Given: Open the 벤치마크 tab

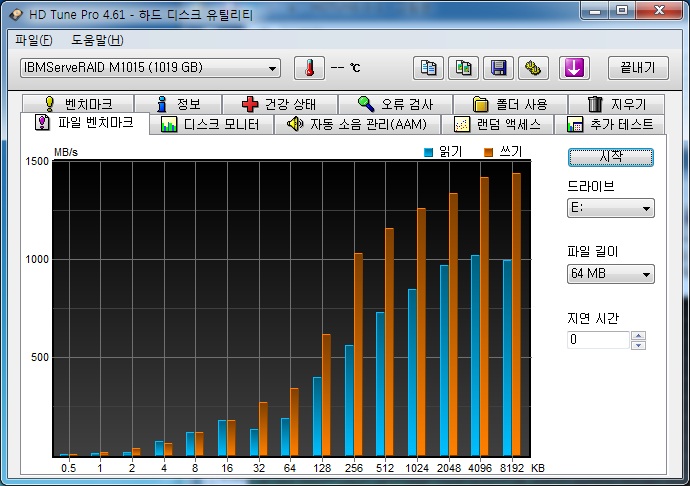Looking at the screenshot, I should [78, 104].
